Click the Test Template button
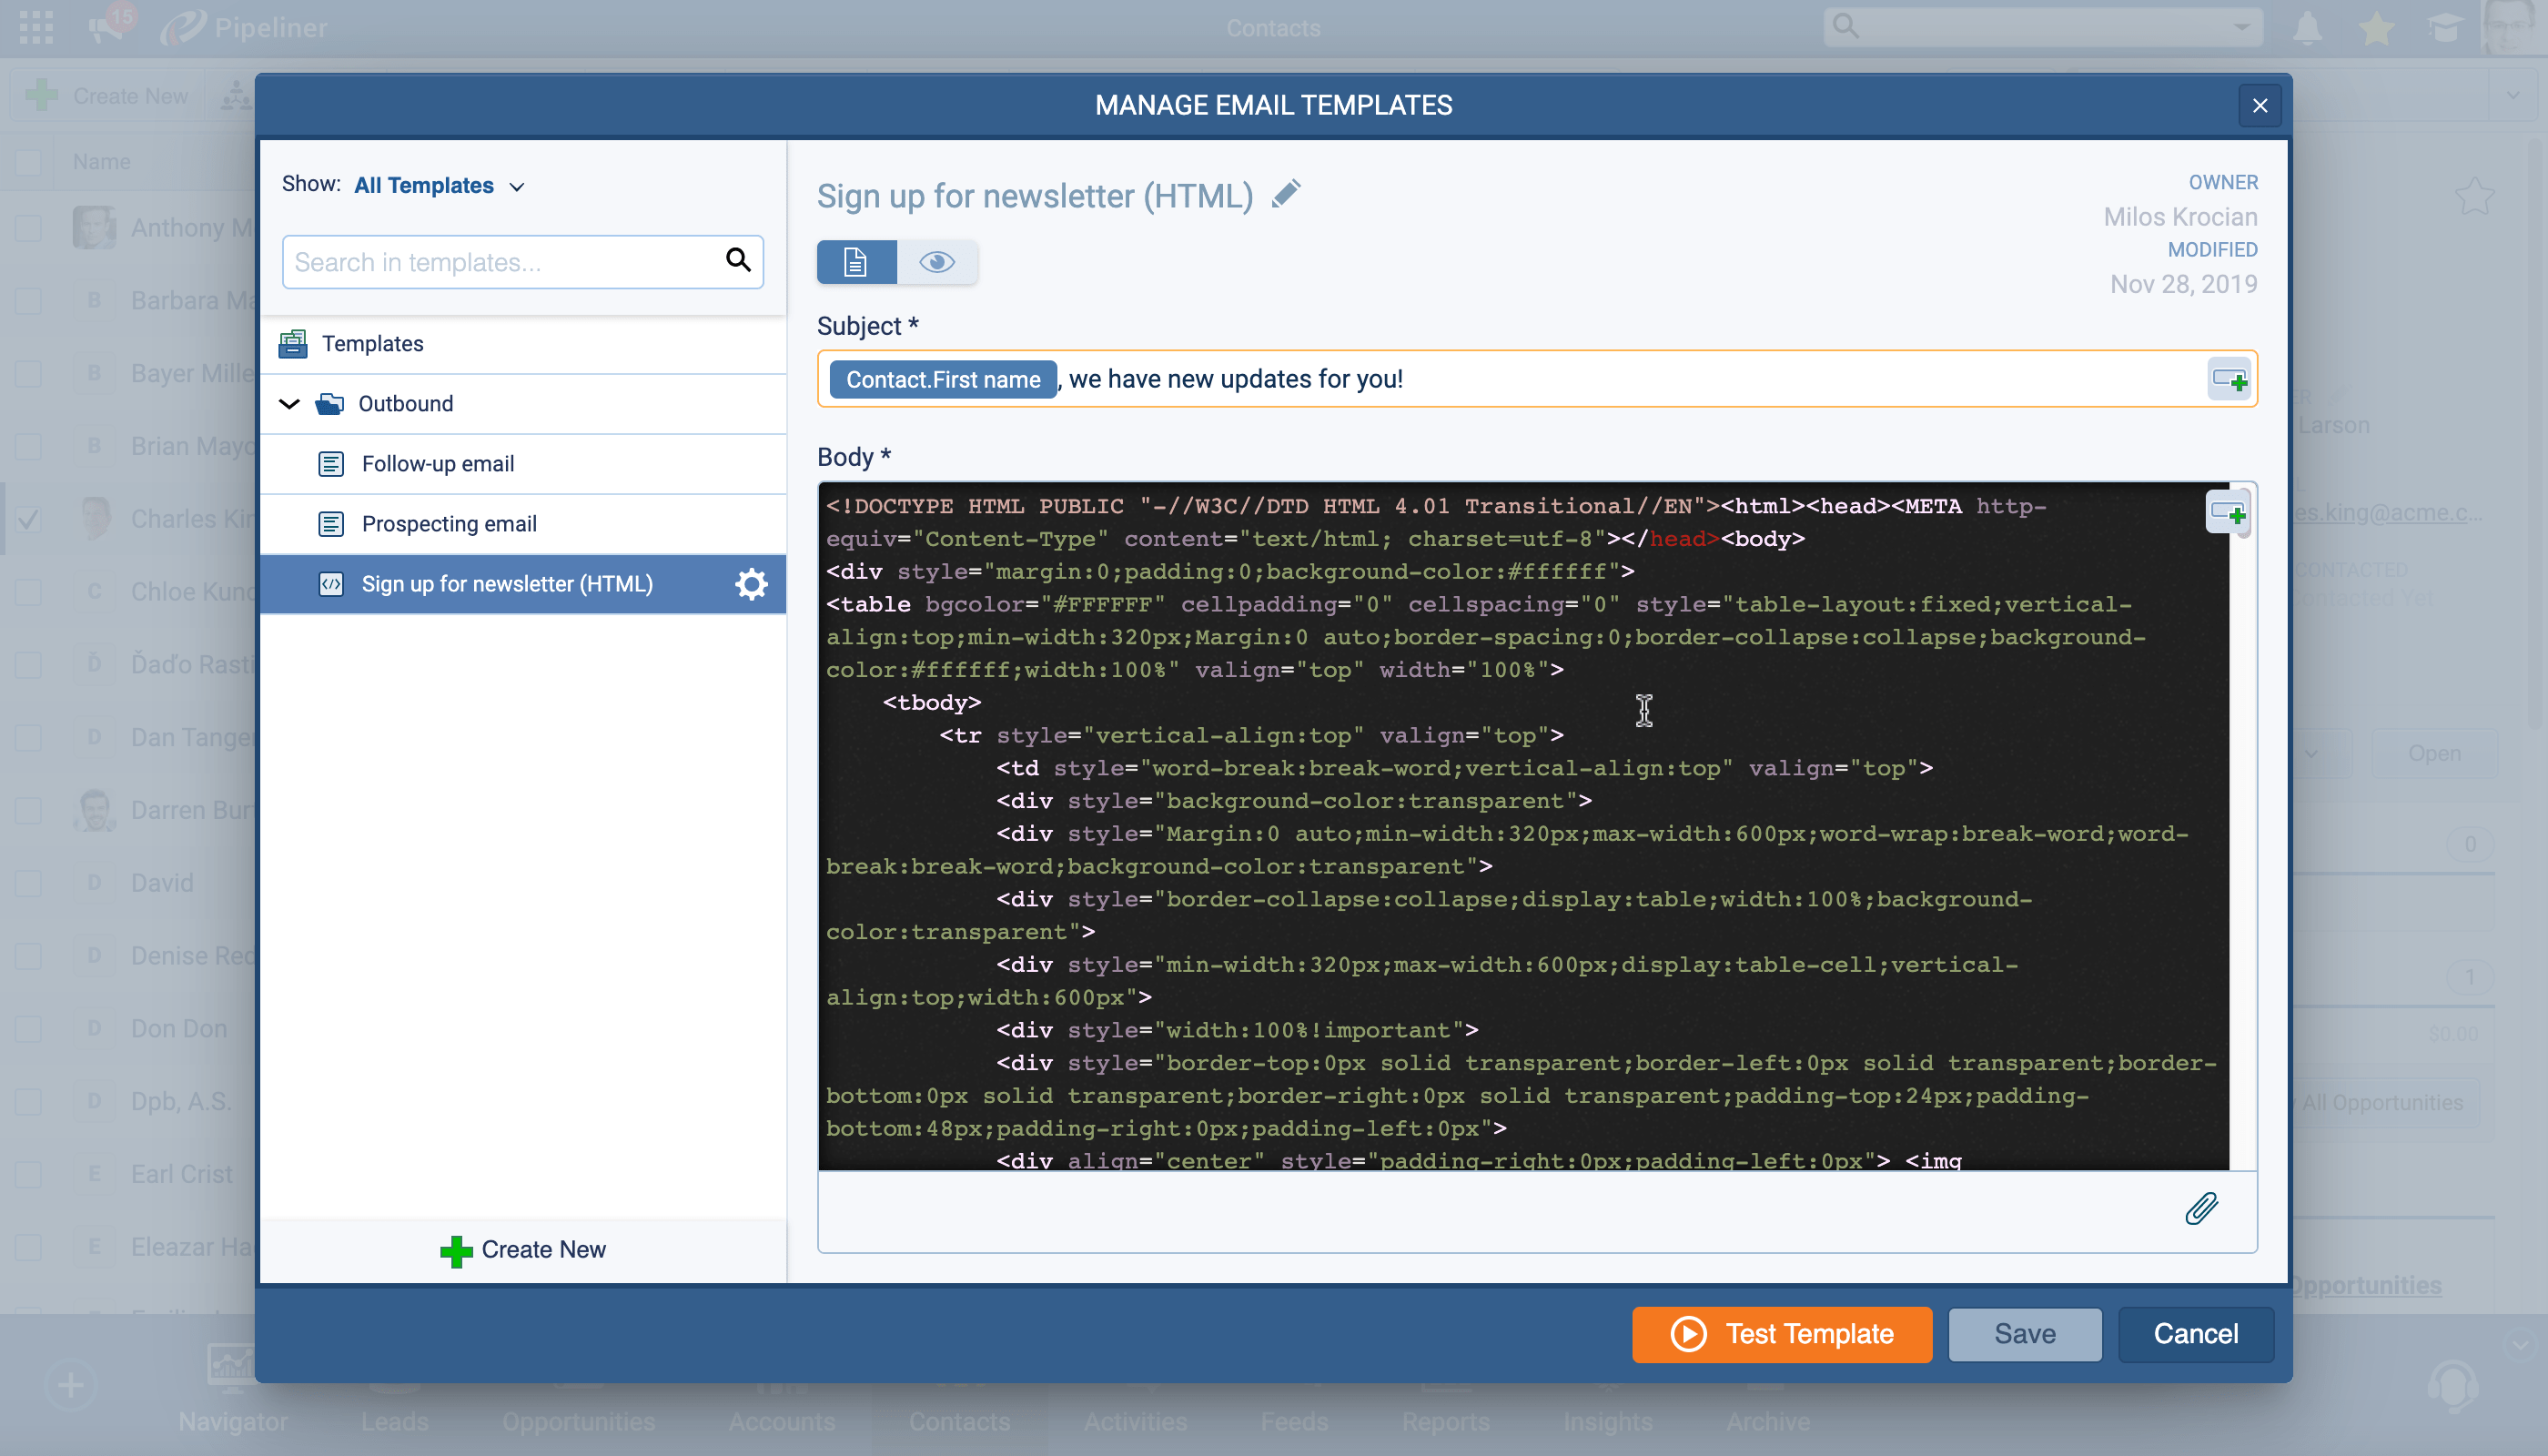2548x1456 pixels. (1781, 1334)
